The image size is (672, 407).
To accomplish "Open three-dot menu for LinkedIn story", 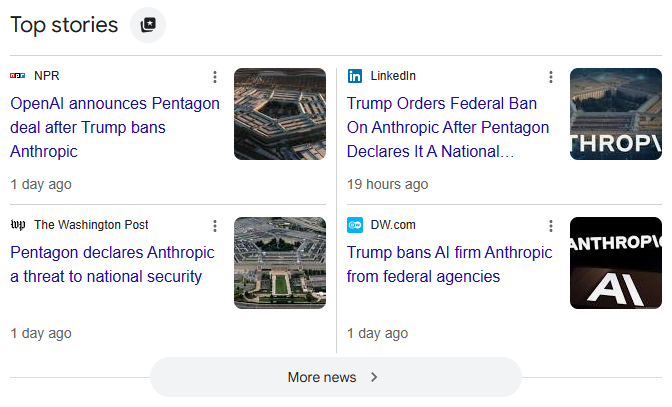I will coord(550,77).
